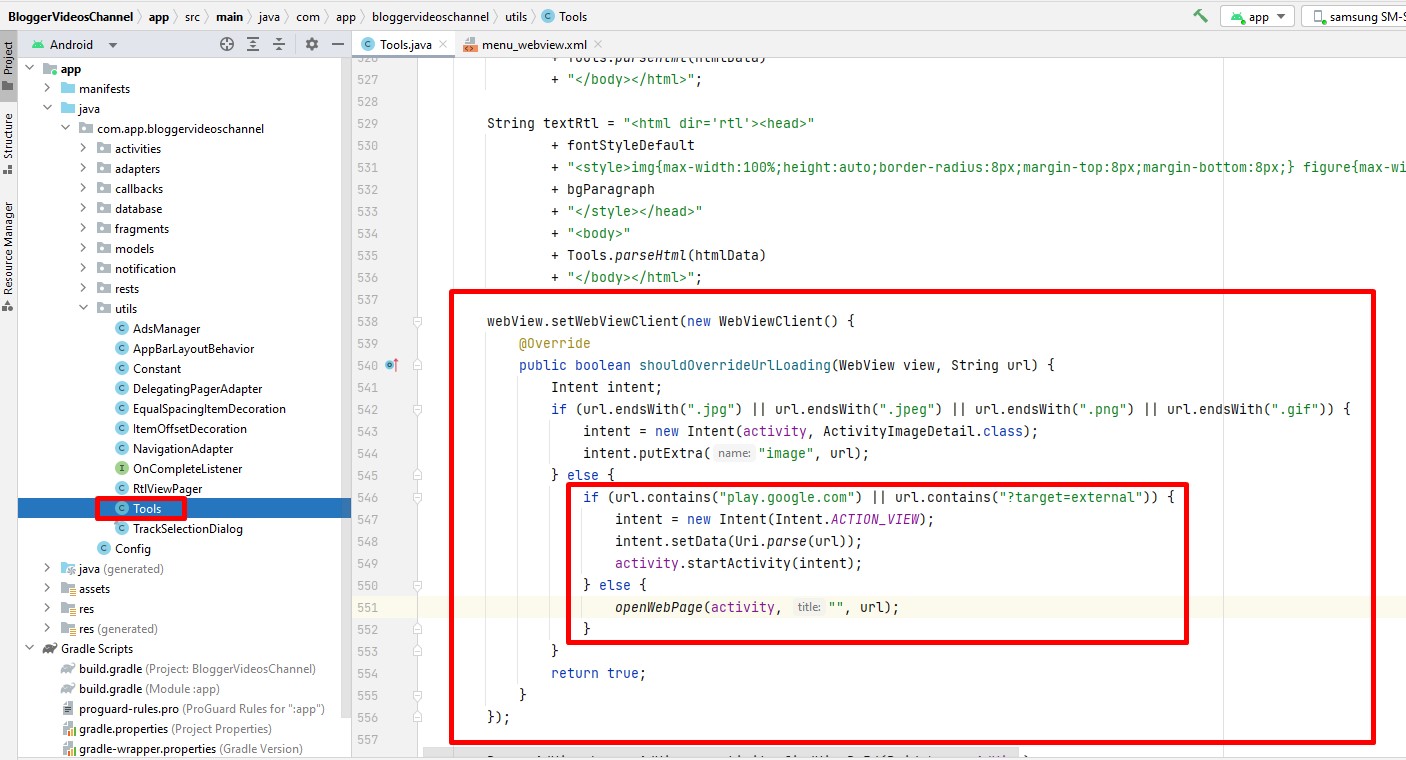This screenshot has width=1406, height=760.
Task: Open Project panel gear options
Action: click(x=311, y=45)
